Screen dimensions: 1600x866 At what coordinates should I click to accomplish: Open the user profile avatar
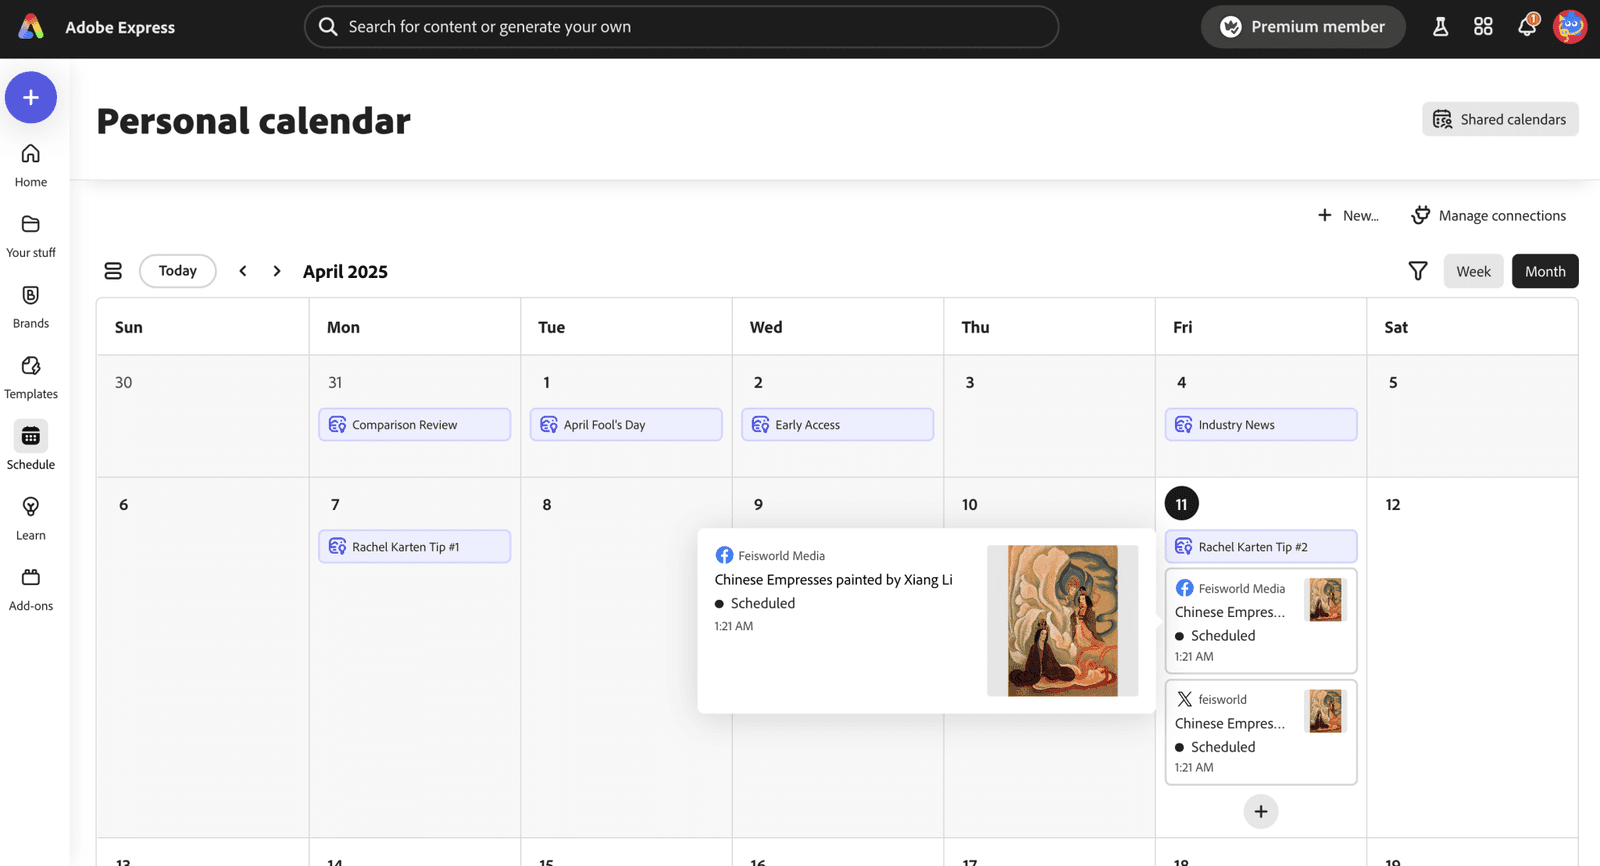pos(1570,27)
